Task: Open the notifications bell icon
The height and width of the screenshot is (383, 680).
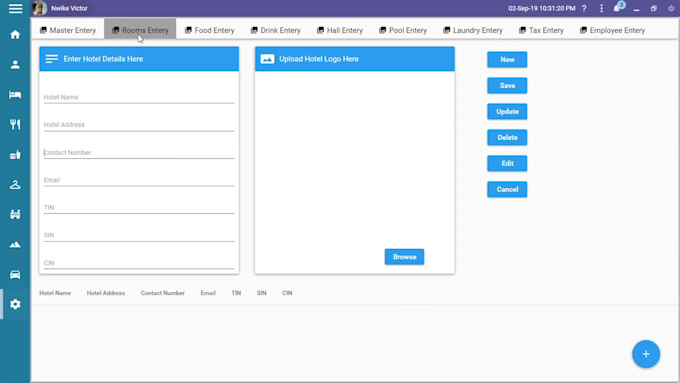Action: pos(617,8)
